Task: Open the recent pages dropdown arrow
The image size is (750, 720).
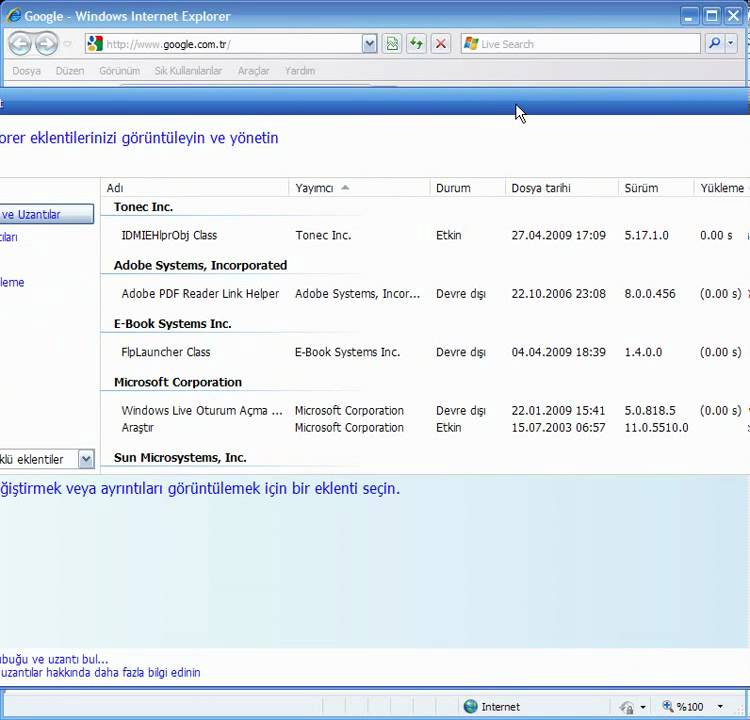Action: coord(68,44)
